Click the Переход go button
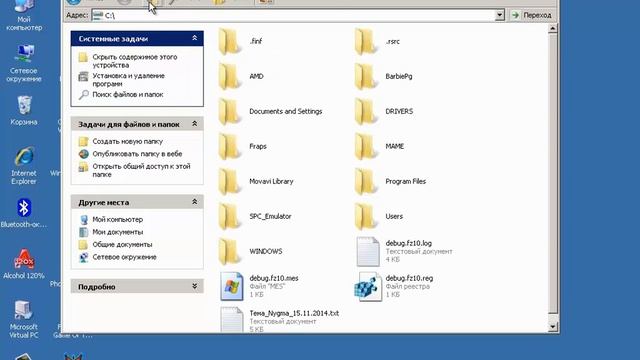 532,15
